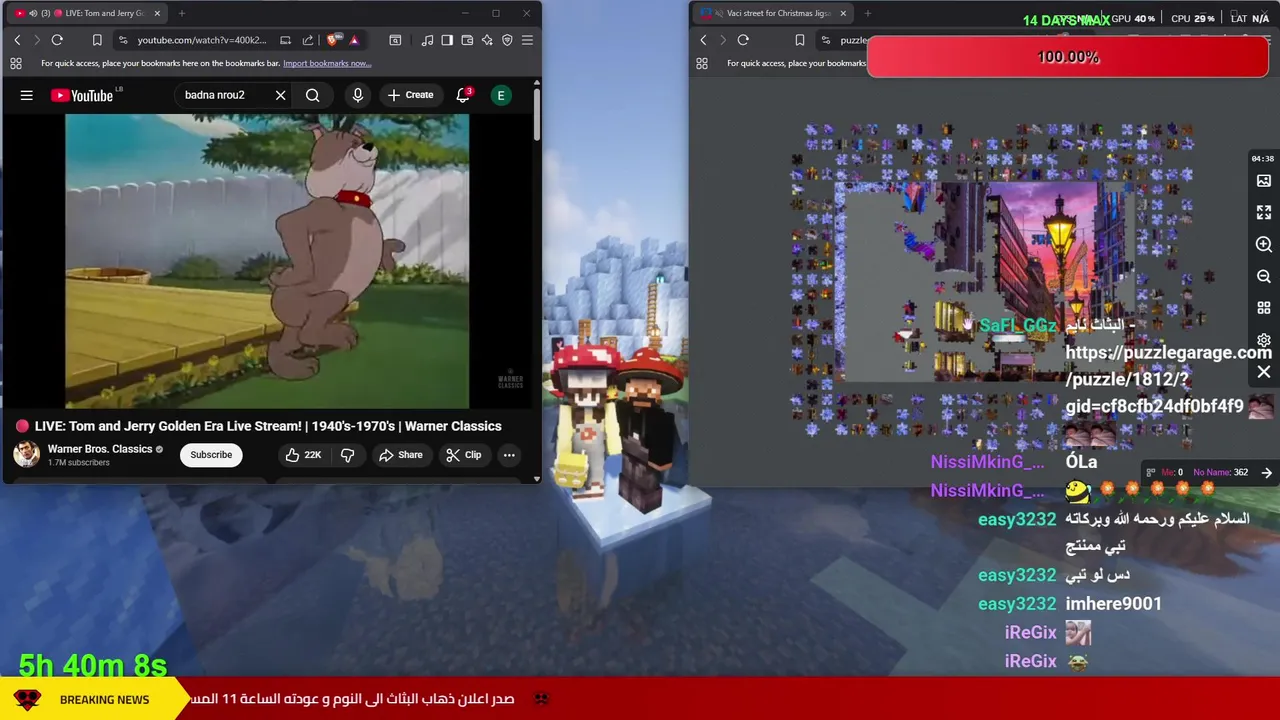1280x720 pixels.
Task: Reload the YouTube page
Action: [57, 40]
